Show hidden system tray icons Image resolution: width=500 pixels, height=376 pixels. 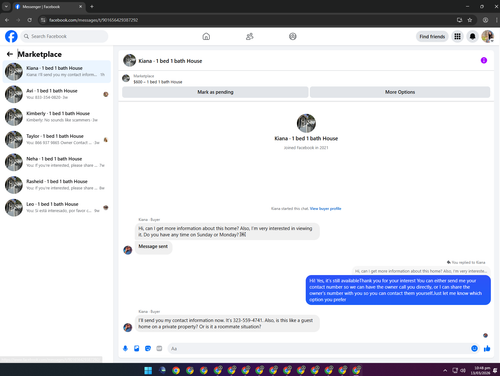tap(445, 370)
